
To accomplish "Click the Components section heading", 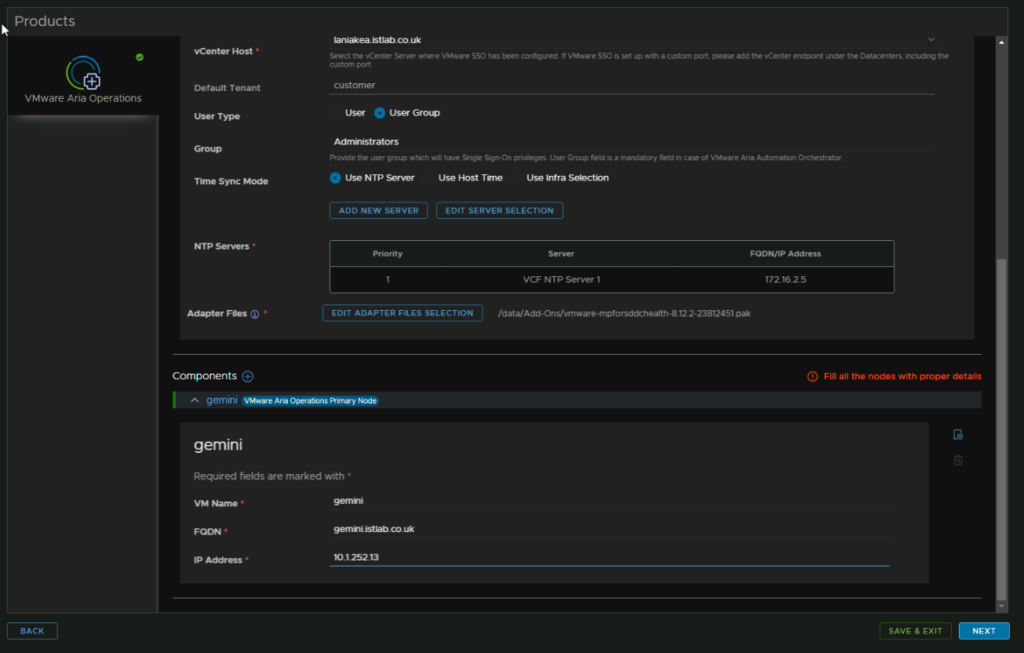I will point(204,376).
